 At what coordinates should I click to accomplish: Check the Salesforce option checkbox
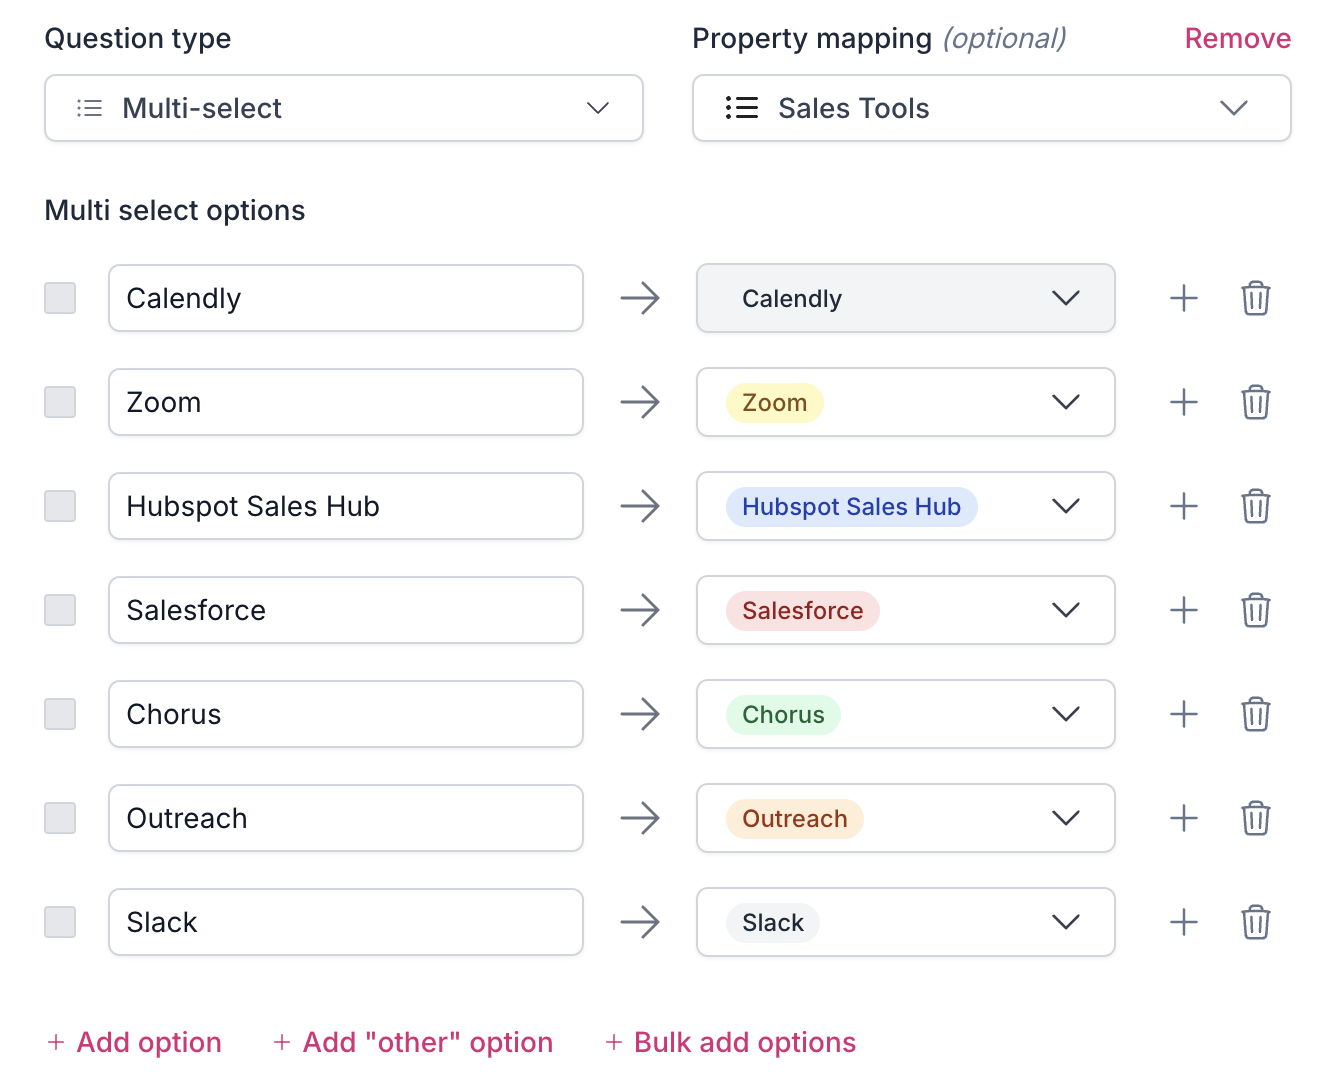[60, 610]
